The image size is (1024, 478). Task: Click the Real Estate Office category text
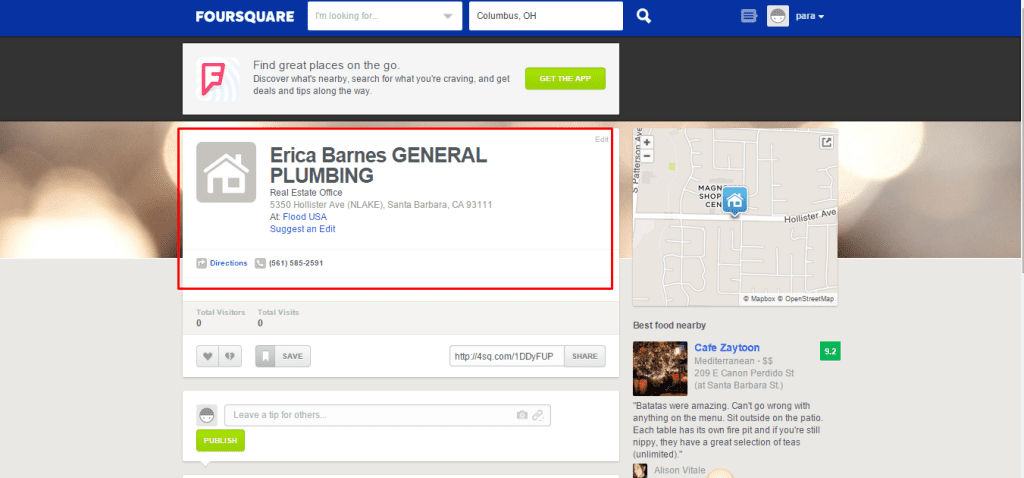pos(306,193)
